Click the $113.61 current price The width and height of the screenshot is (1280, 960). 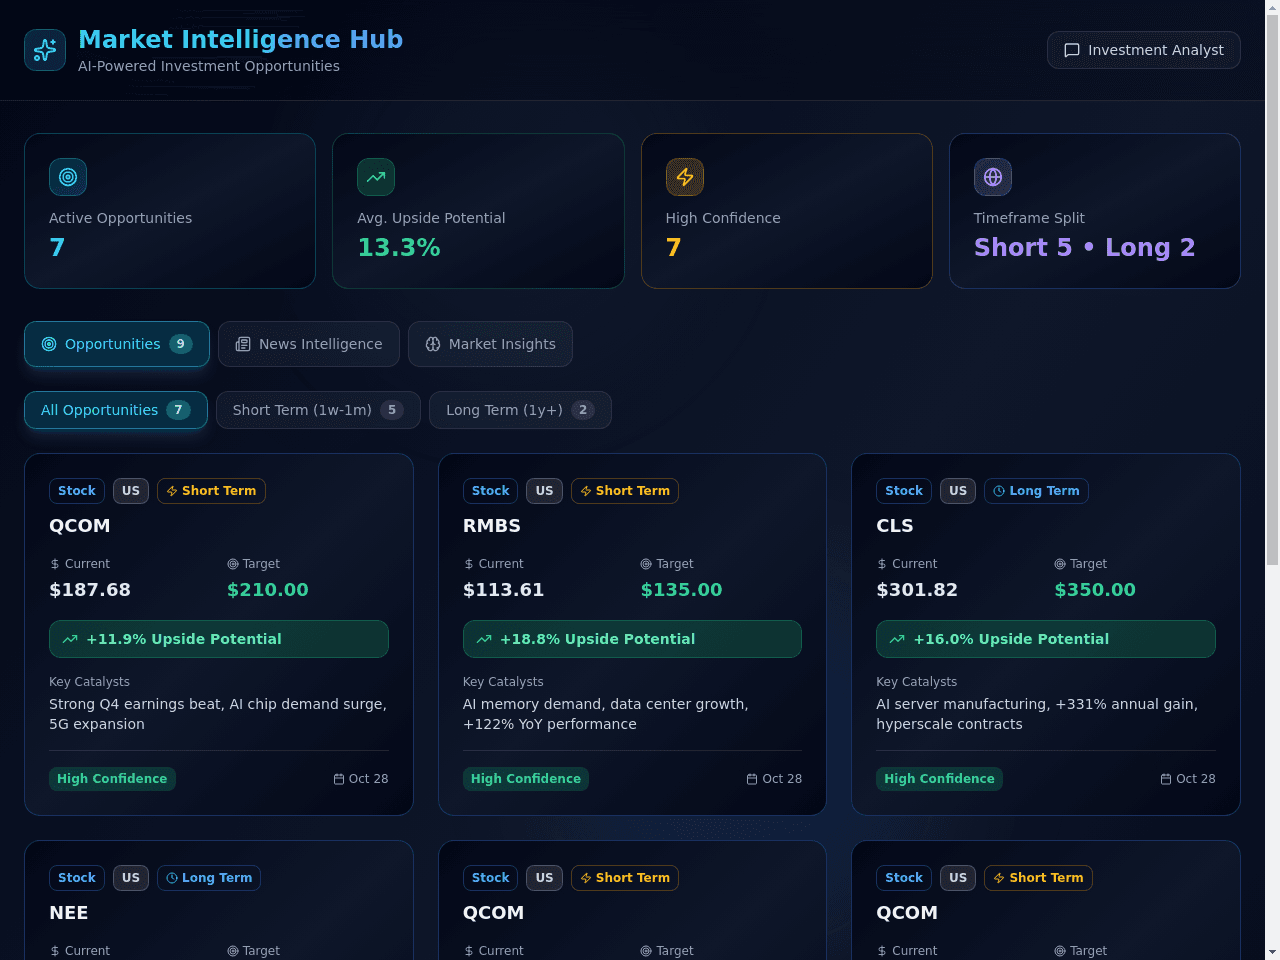[504, 590]
